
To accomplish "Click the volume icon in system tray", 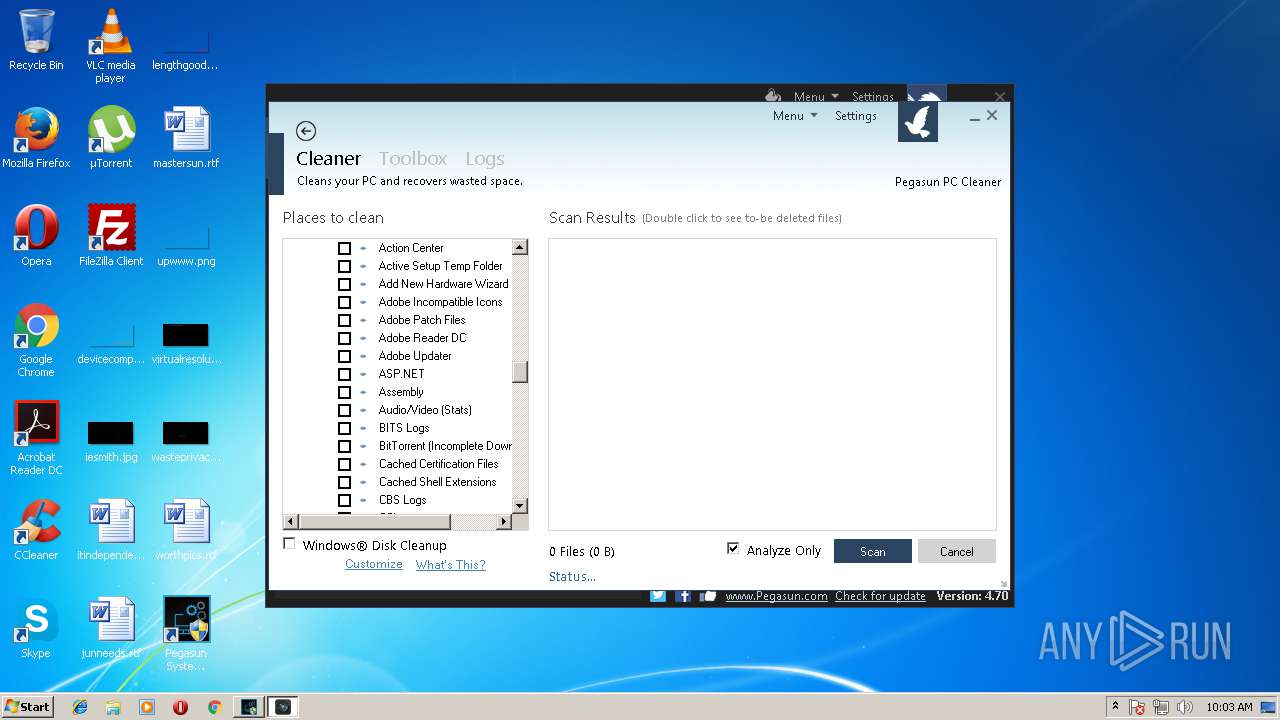I will tap(1186, 707).
